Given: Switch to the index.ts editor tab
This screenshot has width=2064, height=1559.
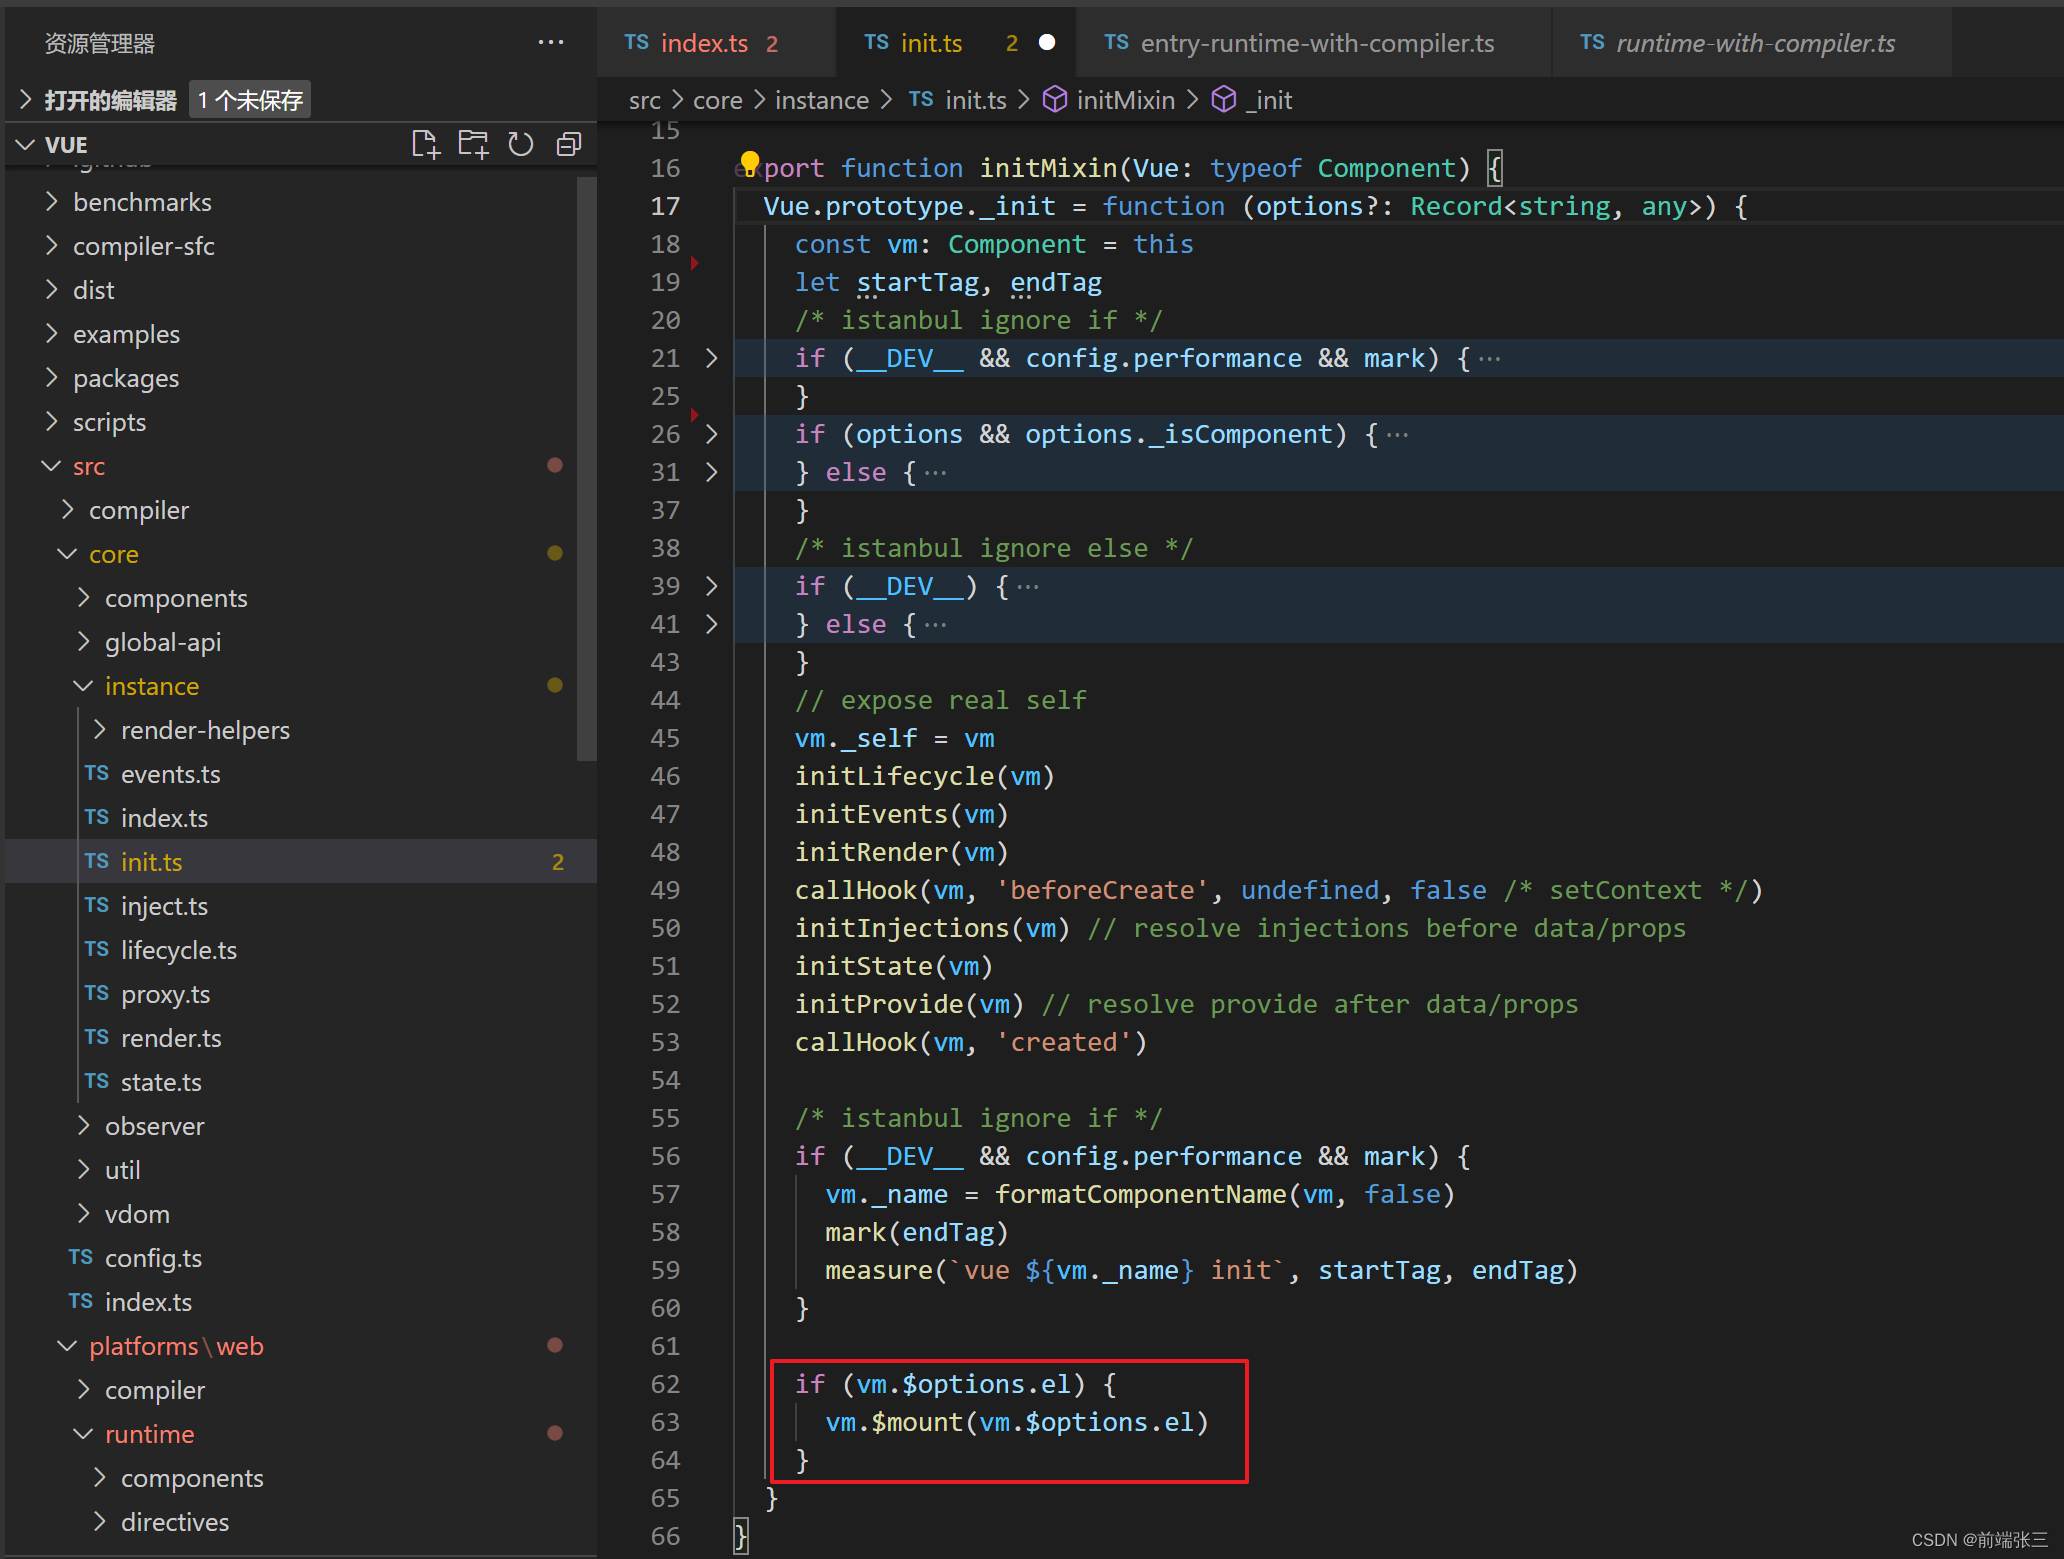Looking at the screenshot, I should (x=703, y=43).
